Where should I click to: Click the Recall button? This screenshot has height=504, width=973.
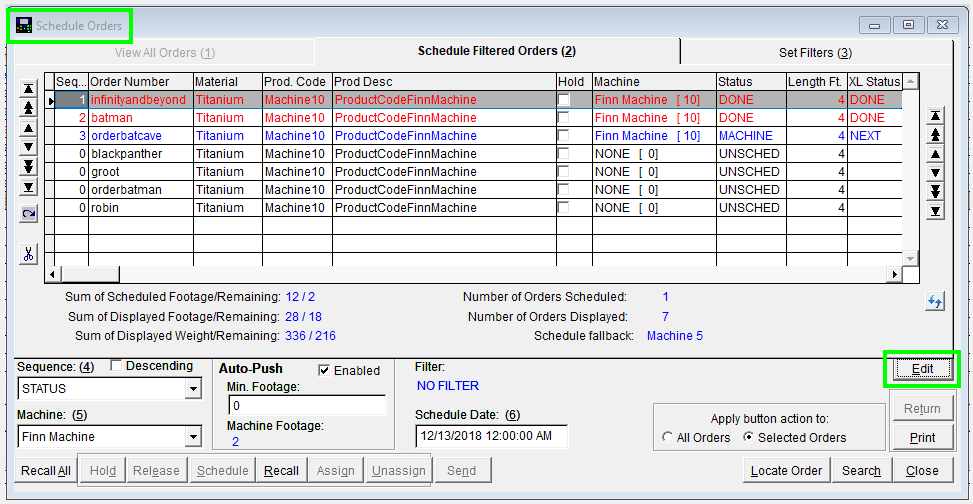tap(281, 471)
